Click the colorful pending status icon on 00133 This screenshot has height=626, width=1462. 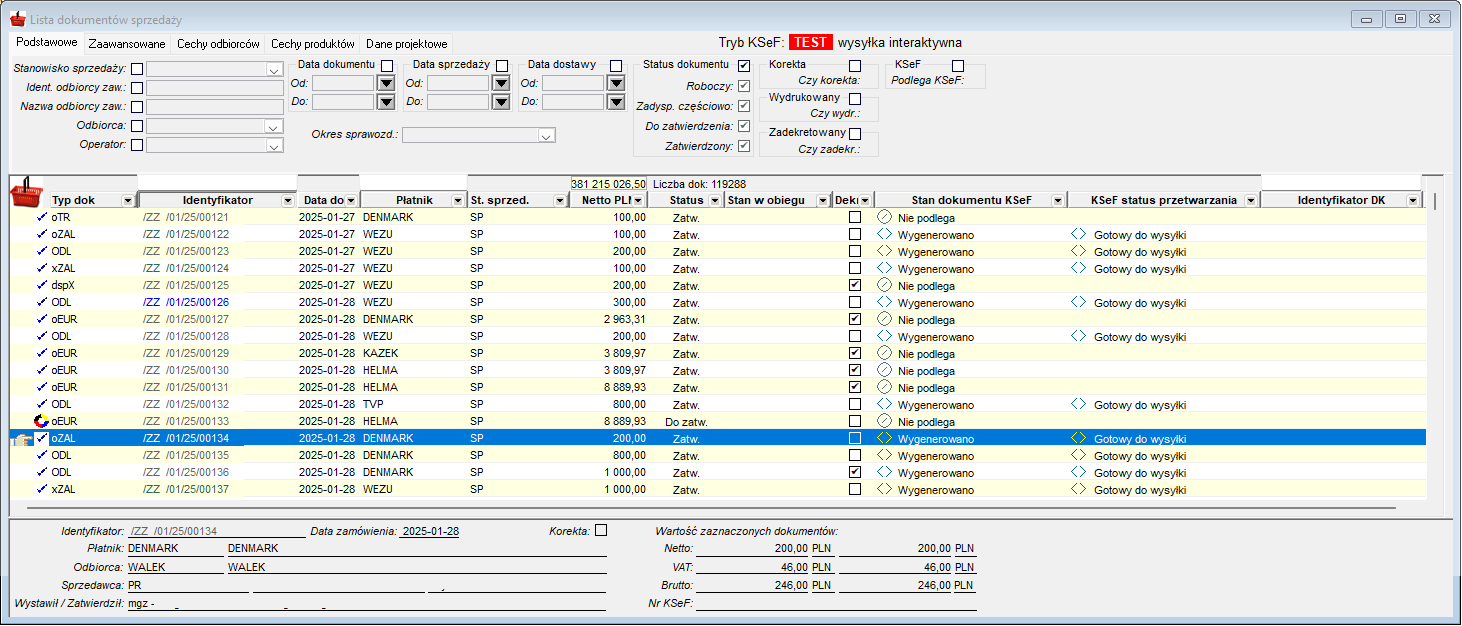pos(41,421)
